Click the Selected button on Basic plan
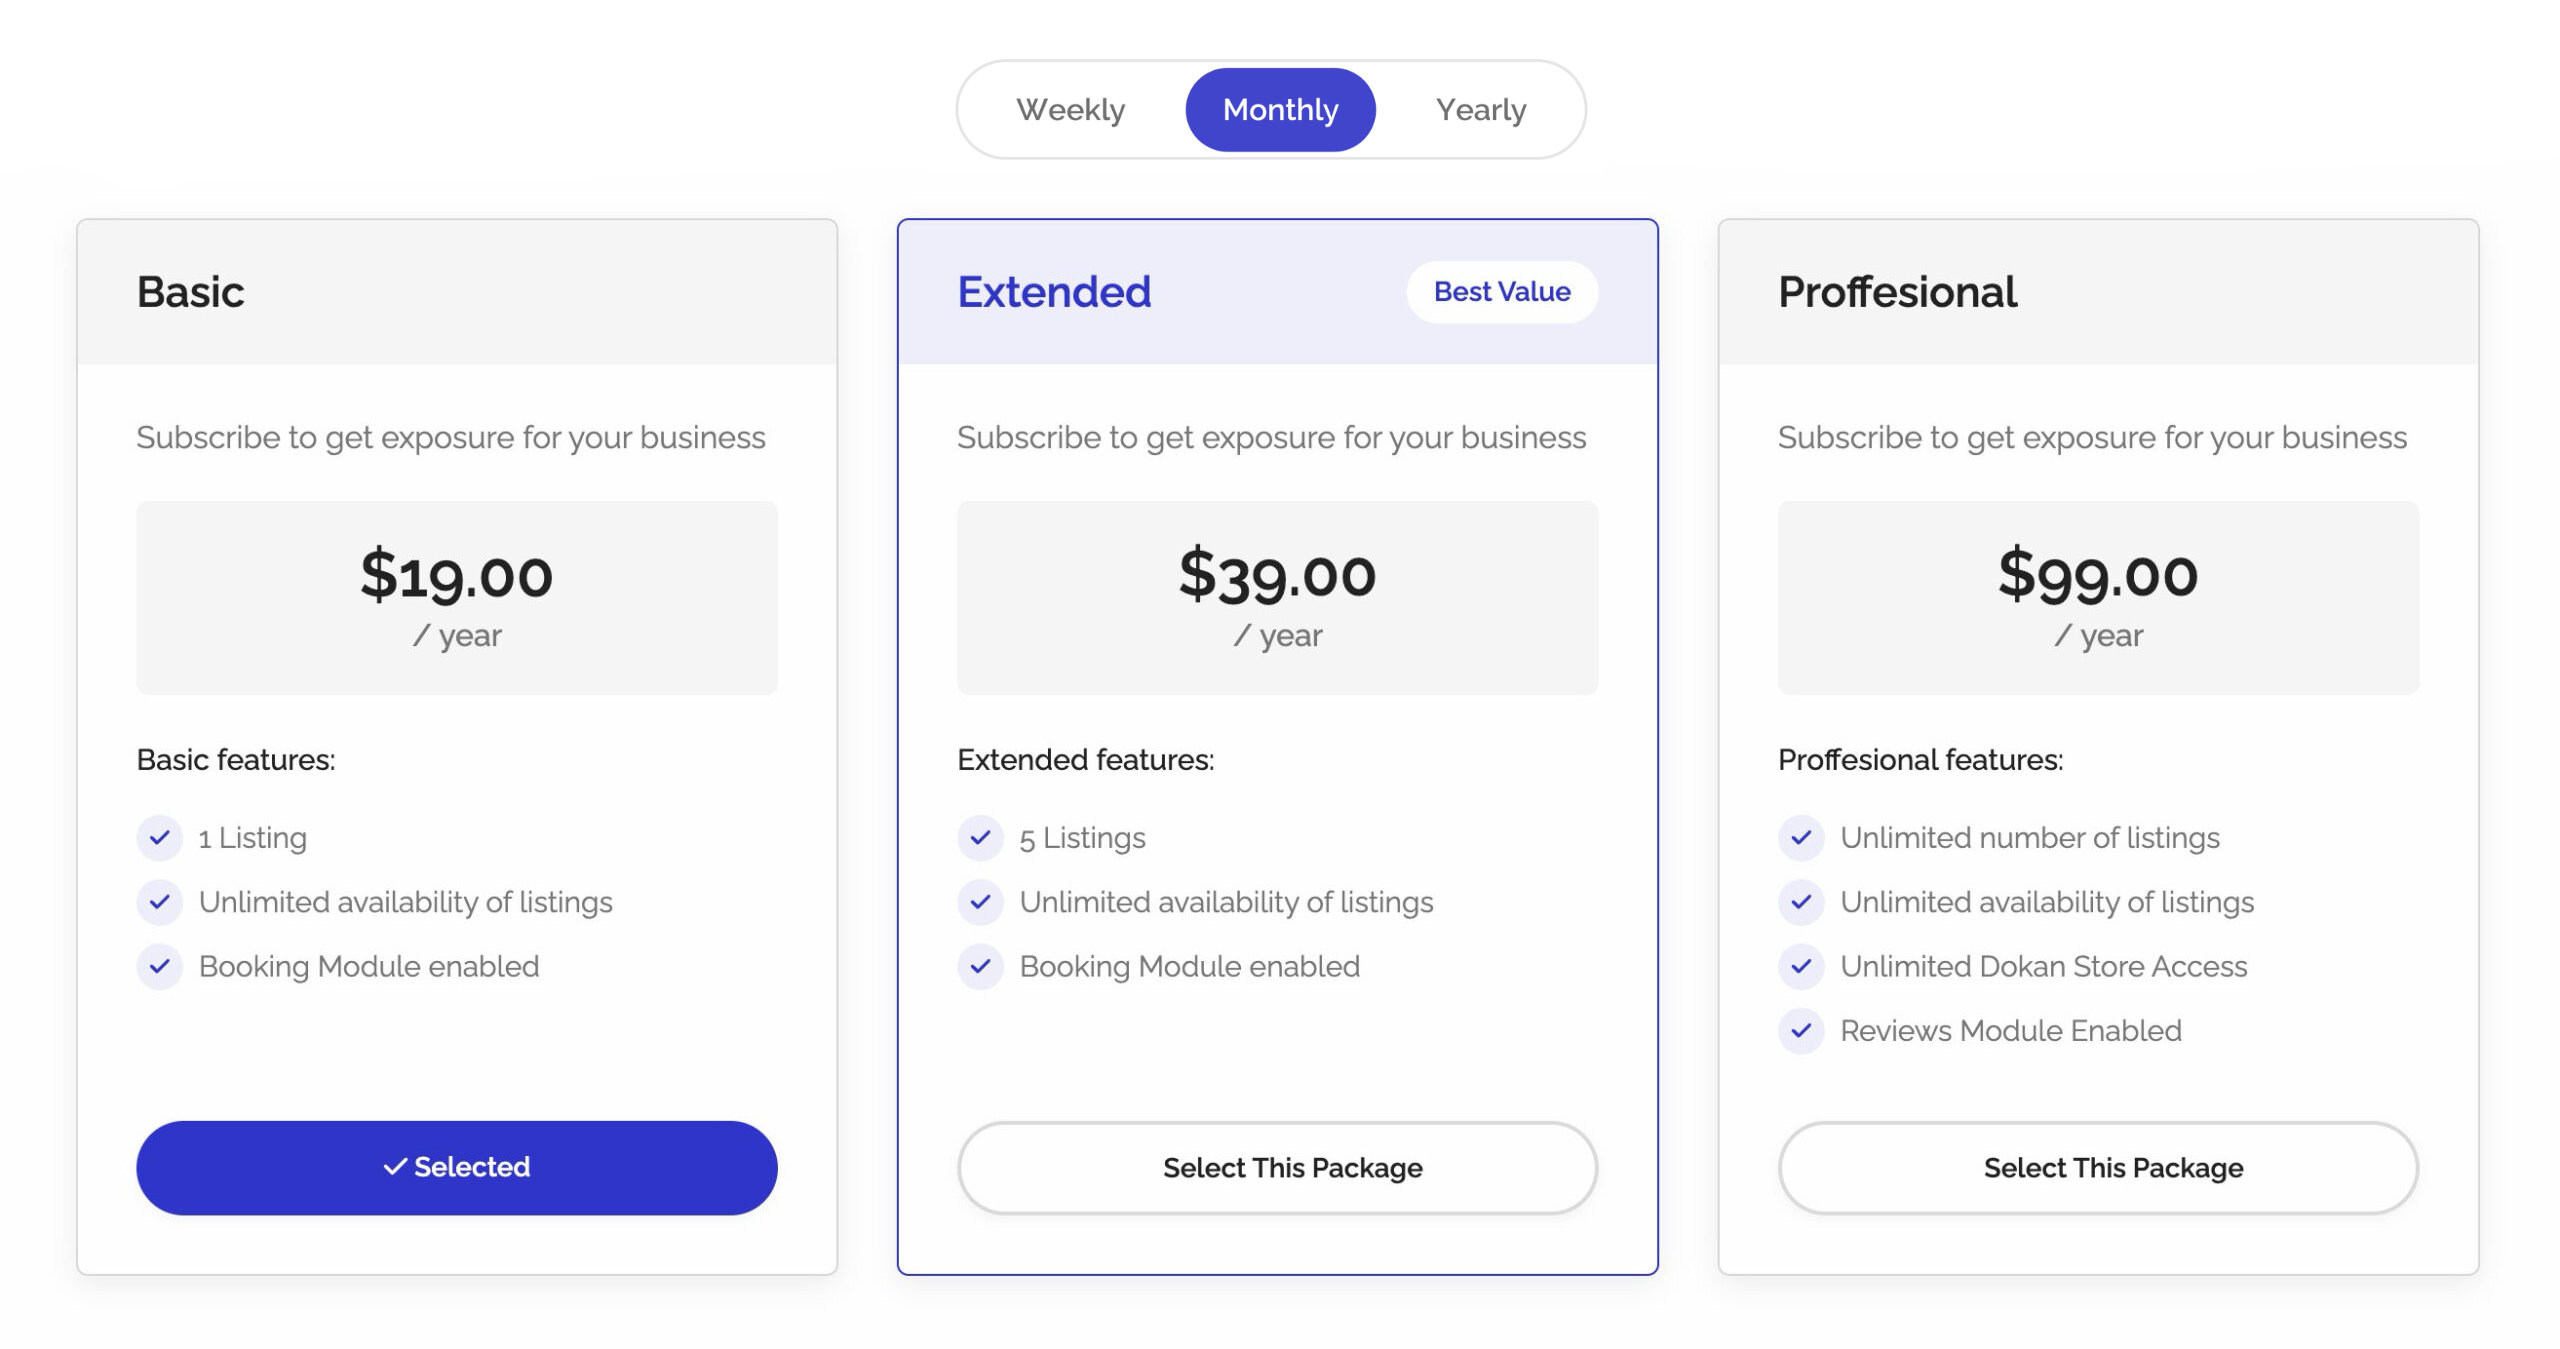 click(457, 1168)
